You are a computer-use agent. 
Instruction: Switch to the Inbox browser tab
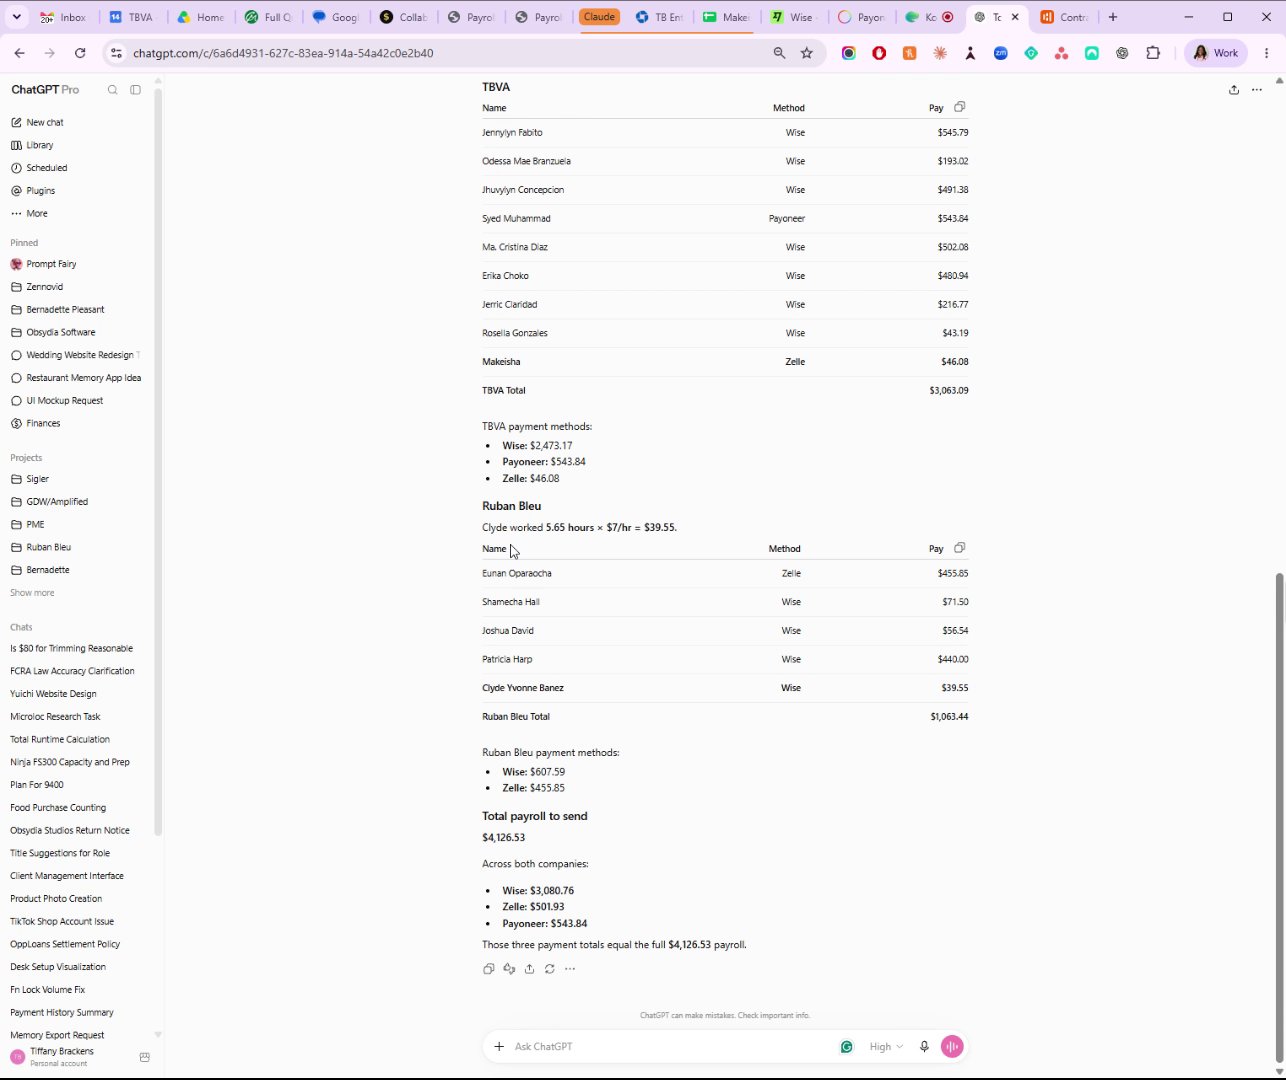pyautogui.click(x=64, y=17)
